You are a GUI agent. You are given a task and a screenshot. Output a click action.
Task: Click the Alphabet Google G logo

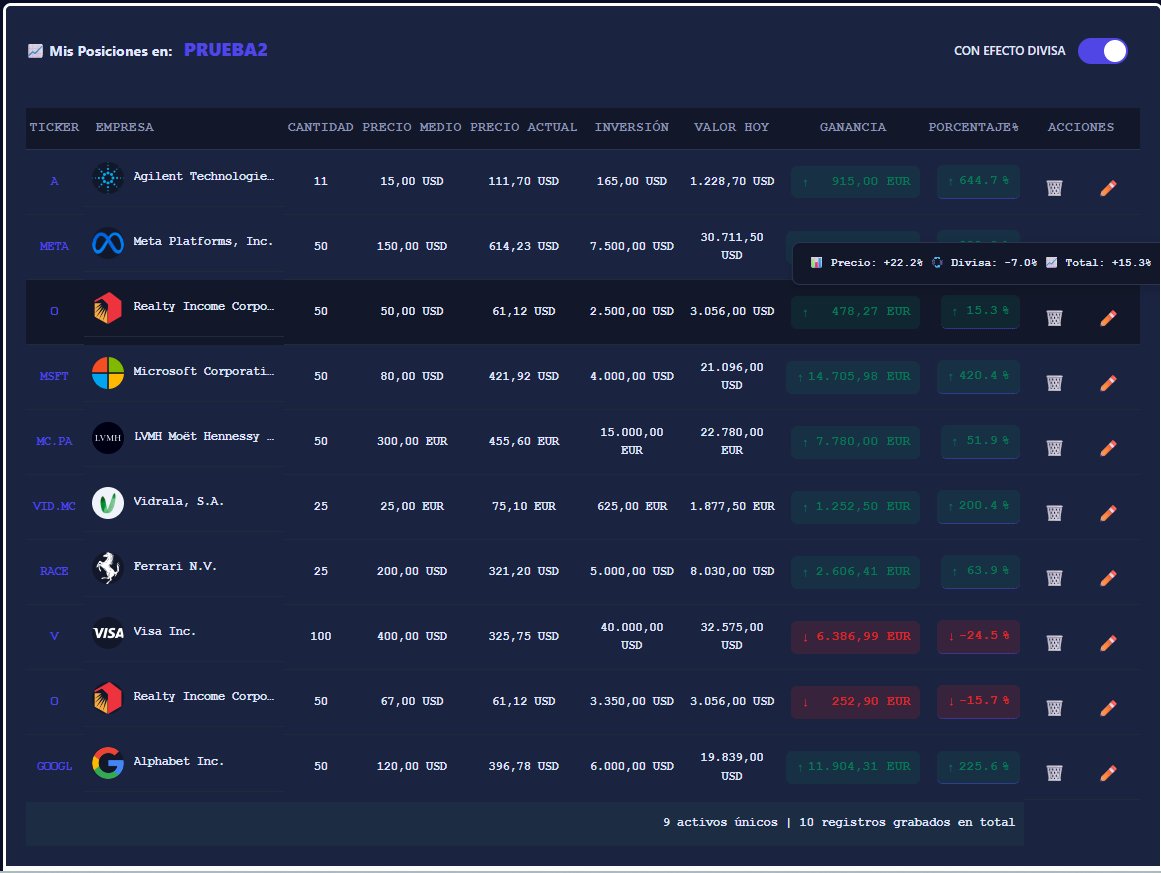107,763
